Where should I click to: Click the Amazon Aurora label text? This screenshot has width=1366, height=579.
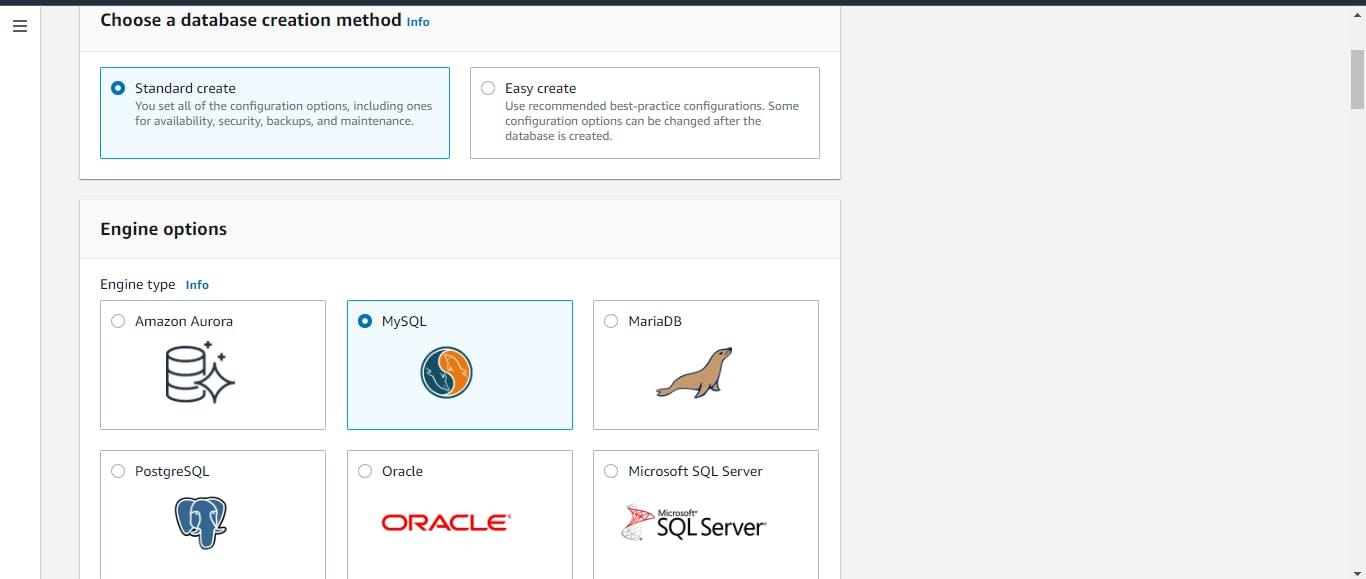184,321
